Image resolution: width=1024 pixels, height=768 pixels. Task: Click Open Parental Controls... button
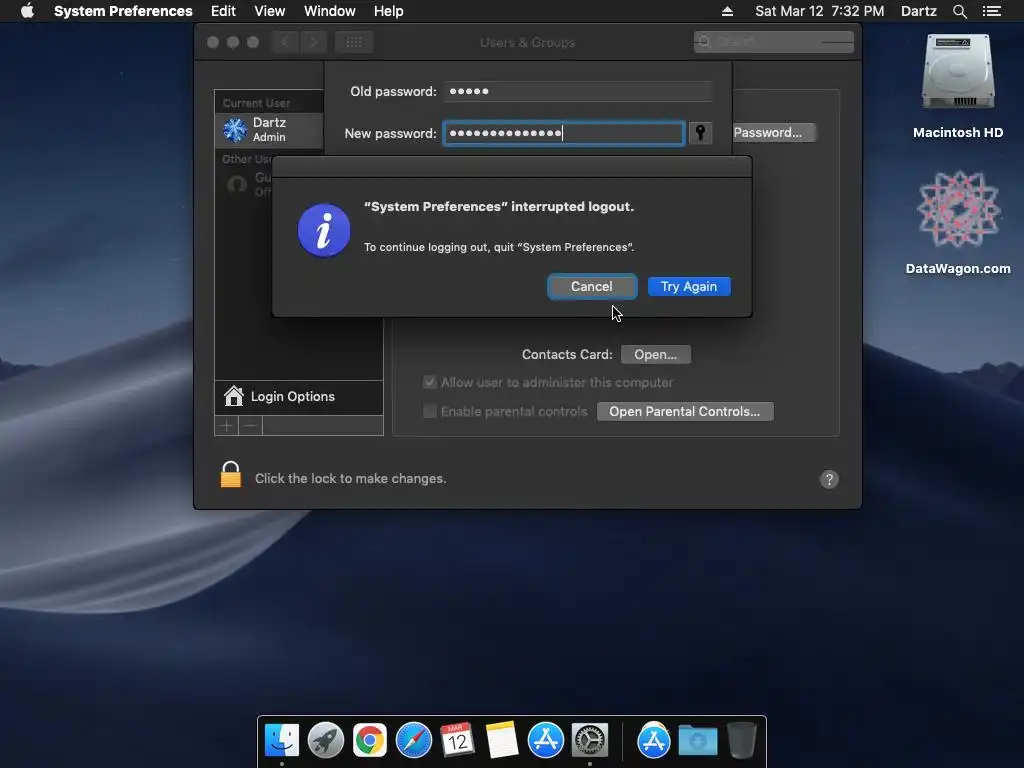[x=685, y=411]
